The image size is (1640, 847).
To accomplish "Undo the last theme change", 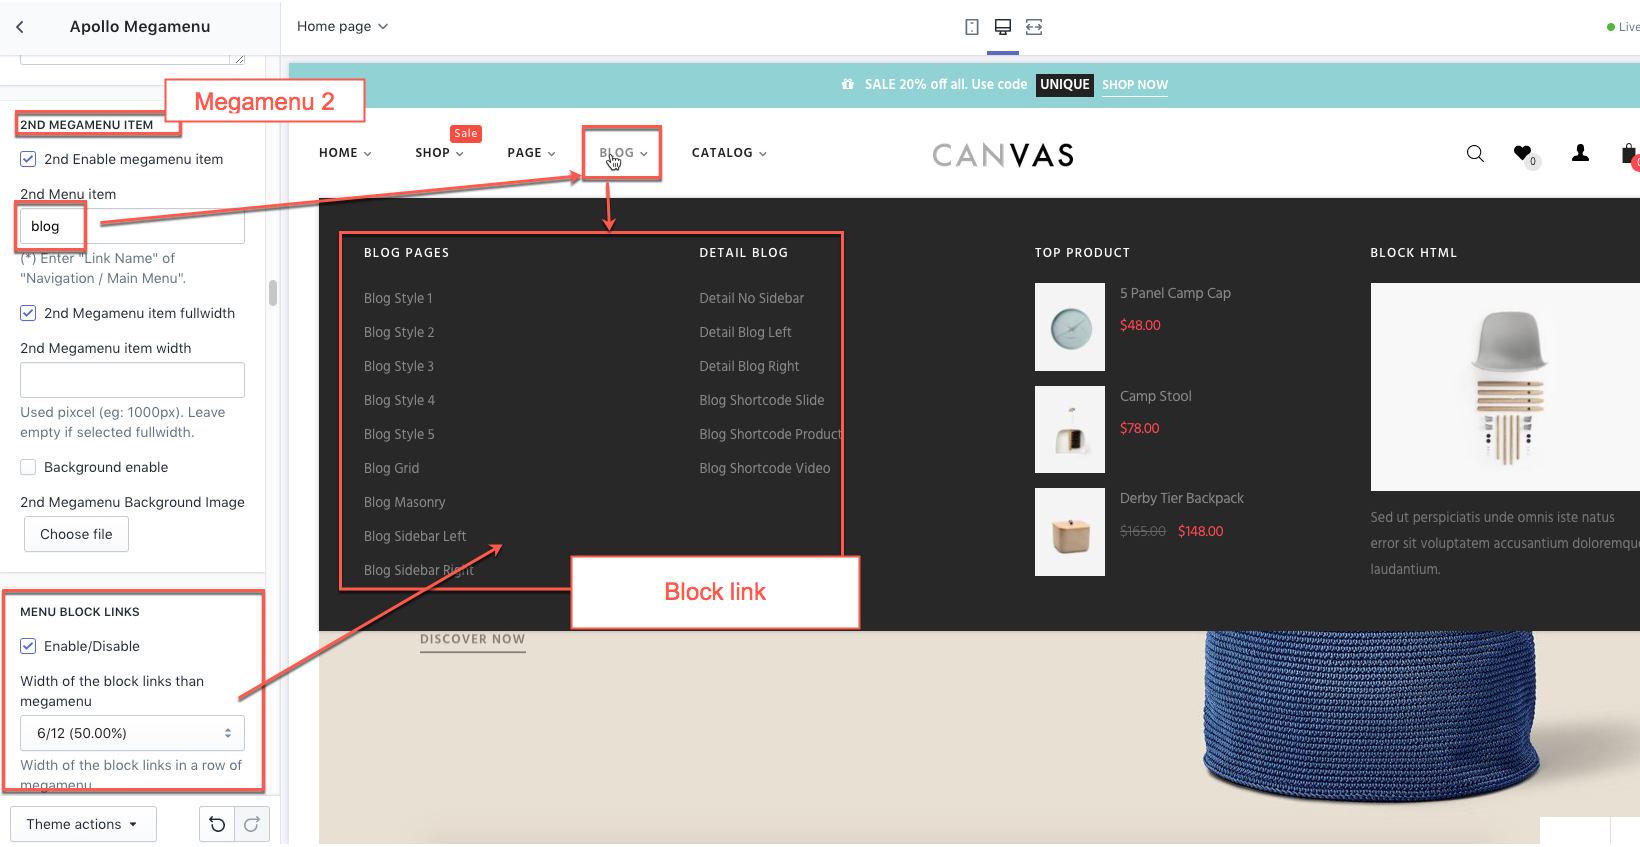I will [217, 824].
